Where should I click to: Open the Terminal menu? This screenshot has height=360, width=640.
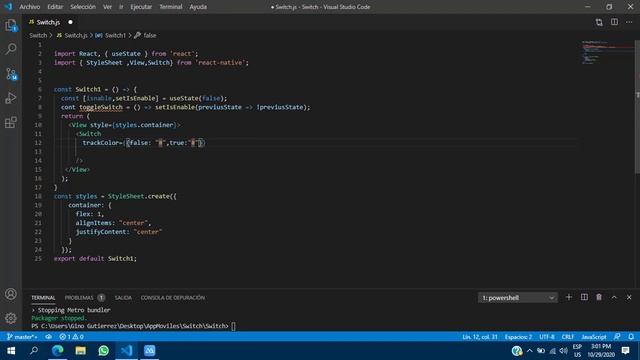pos(171,7)
